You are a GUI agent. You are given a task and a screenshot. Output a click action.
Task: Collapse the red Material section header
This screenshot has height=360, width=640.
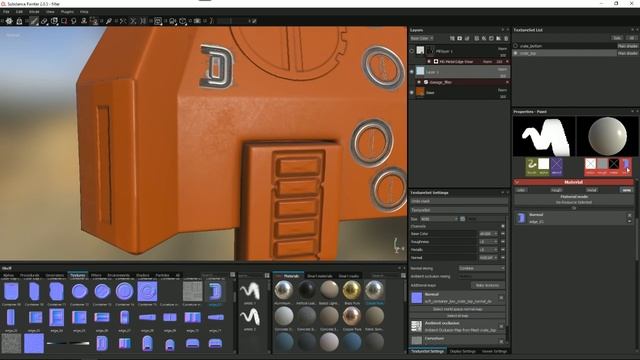(573, 182)
